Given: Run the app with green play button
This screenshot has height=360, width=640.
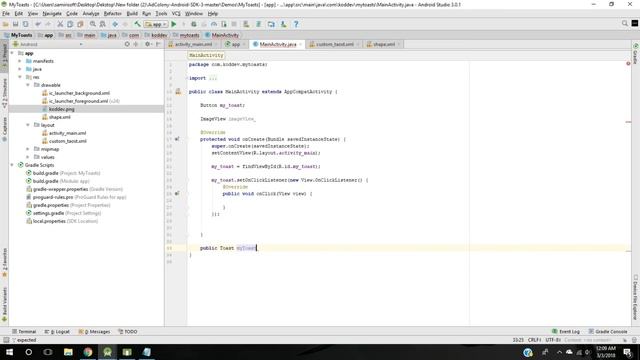Looking at the screenshot, I should coord(174,24).
